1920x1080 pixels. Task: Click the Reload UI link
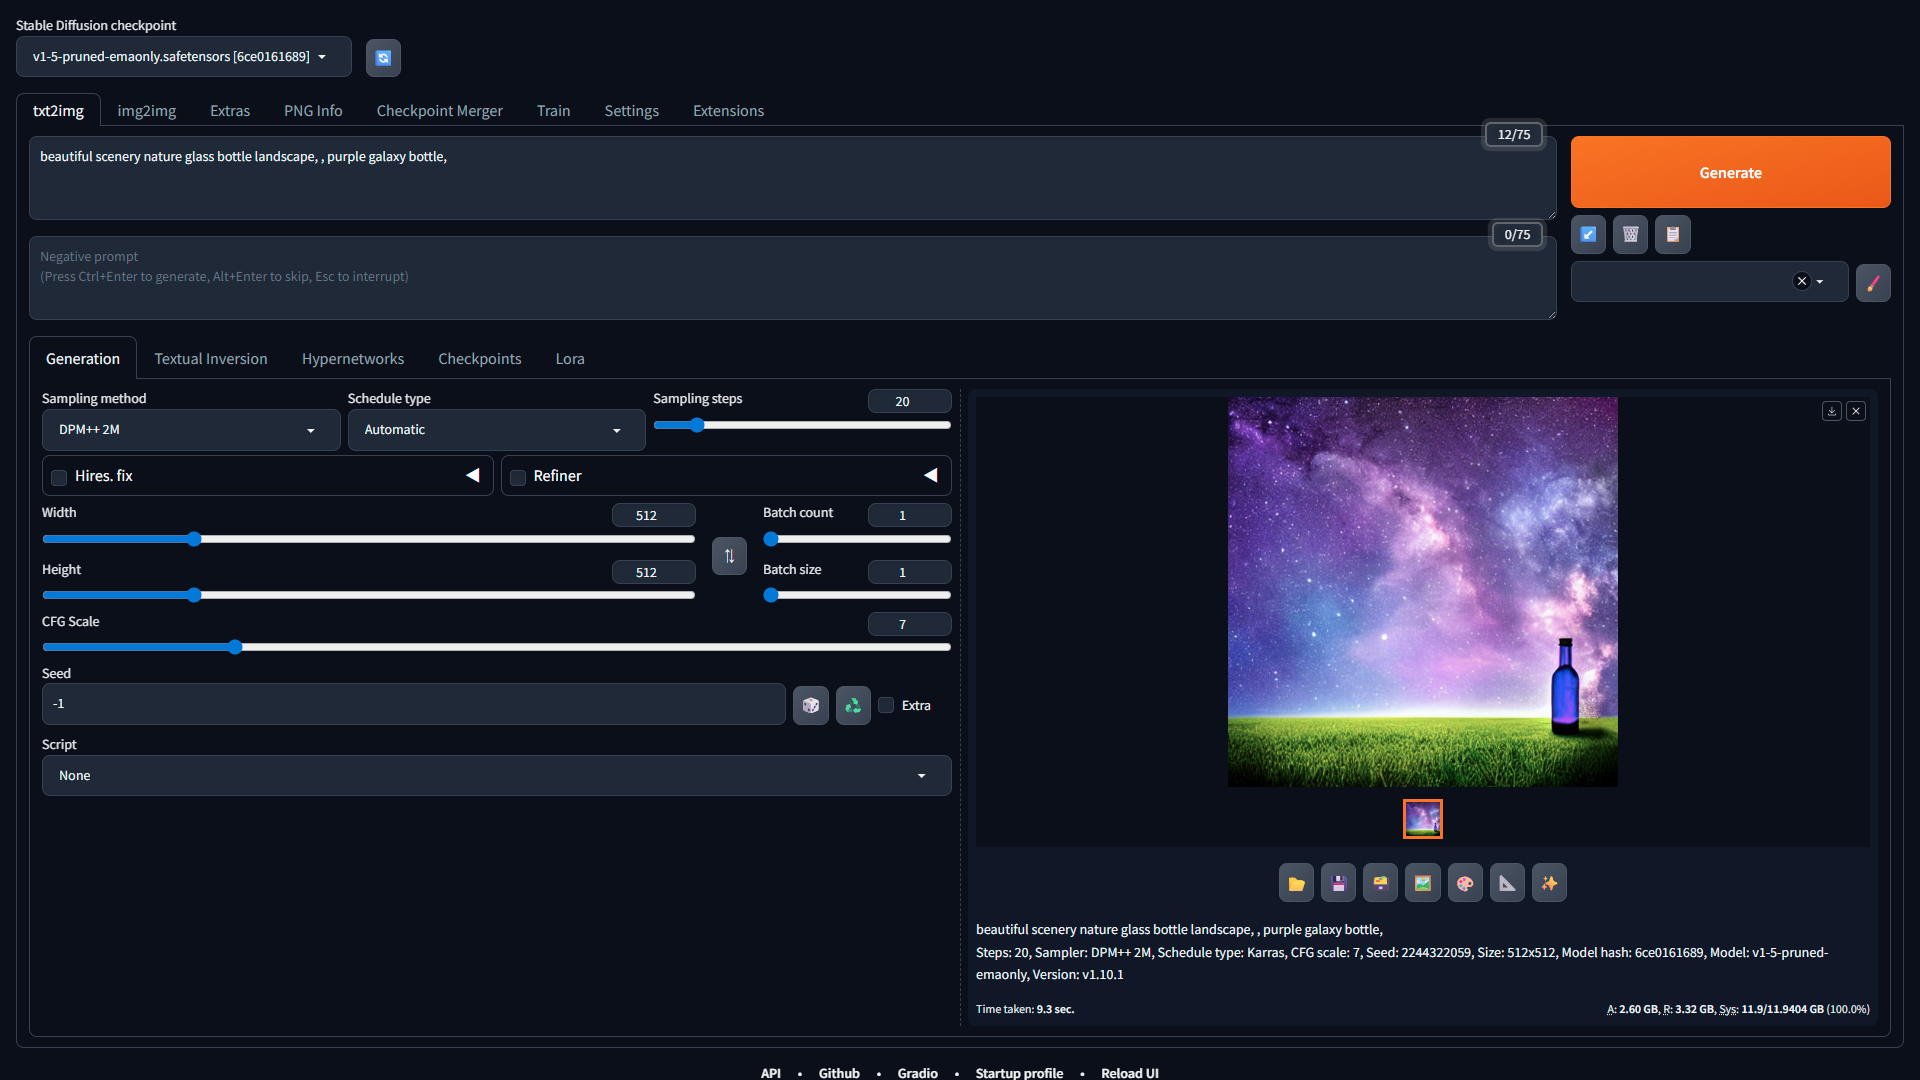coord(1129,1072)
